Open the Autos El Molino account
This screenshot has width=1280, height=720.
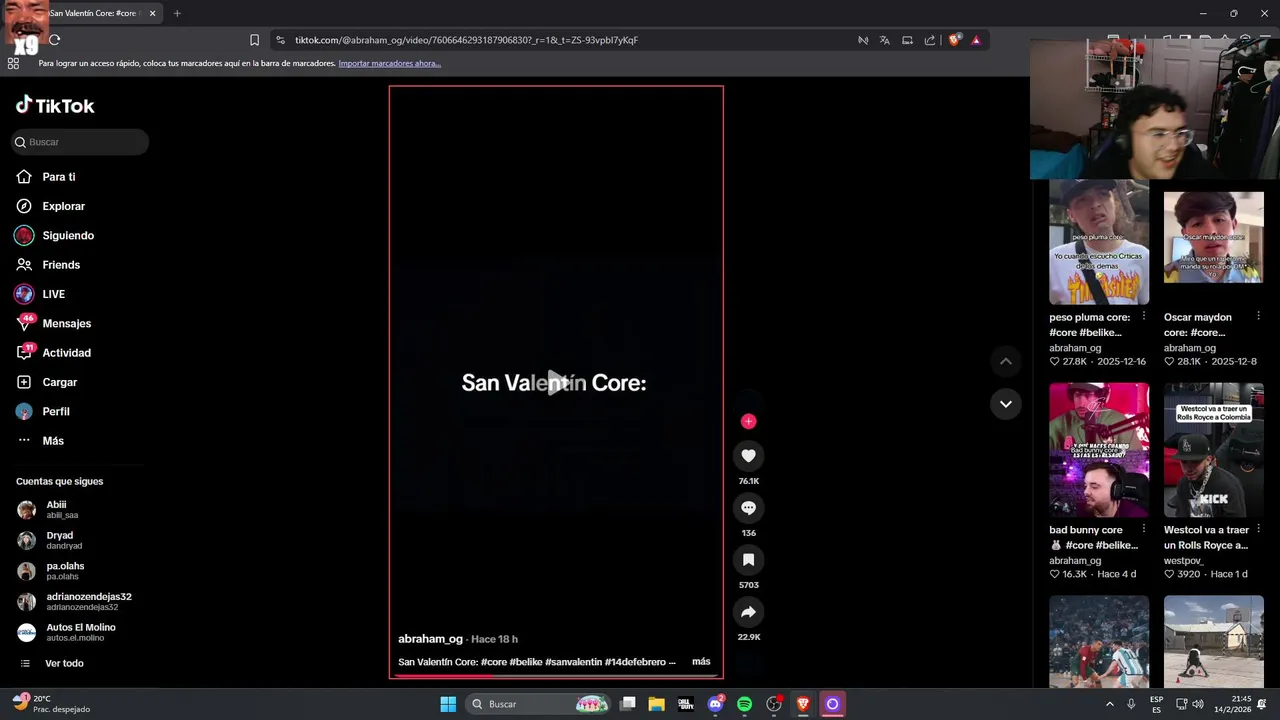[x=67, y=632]
